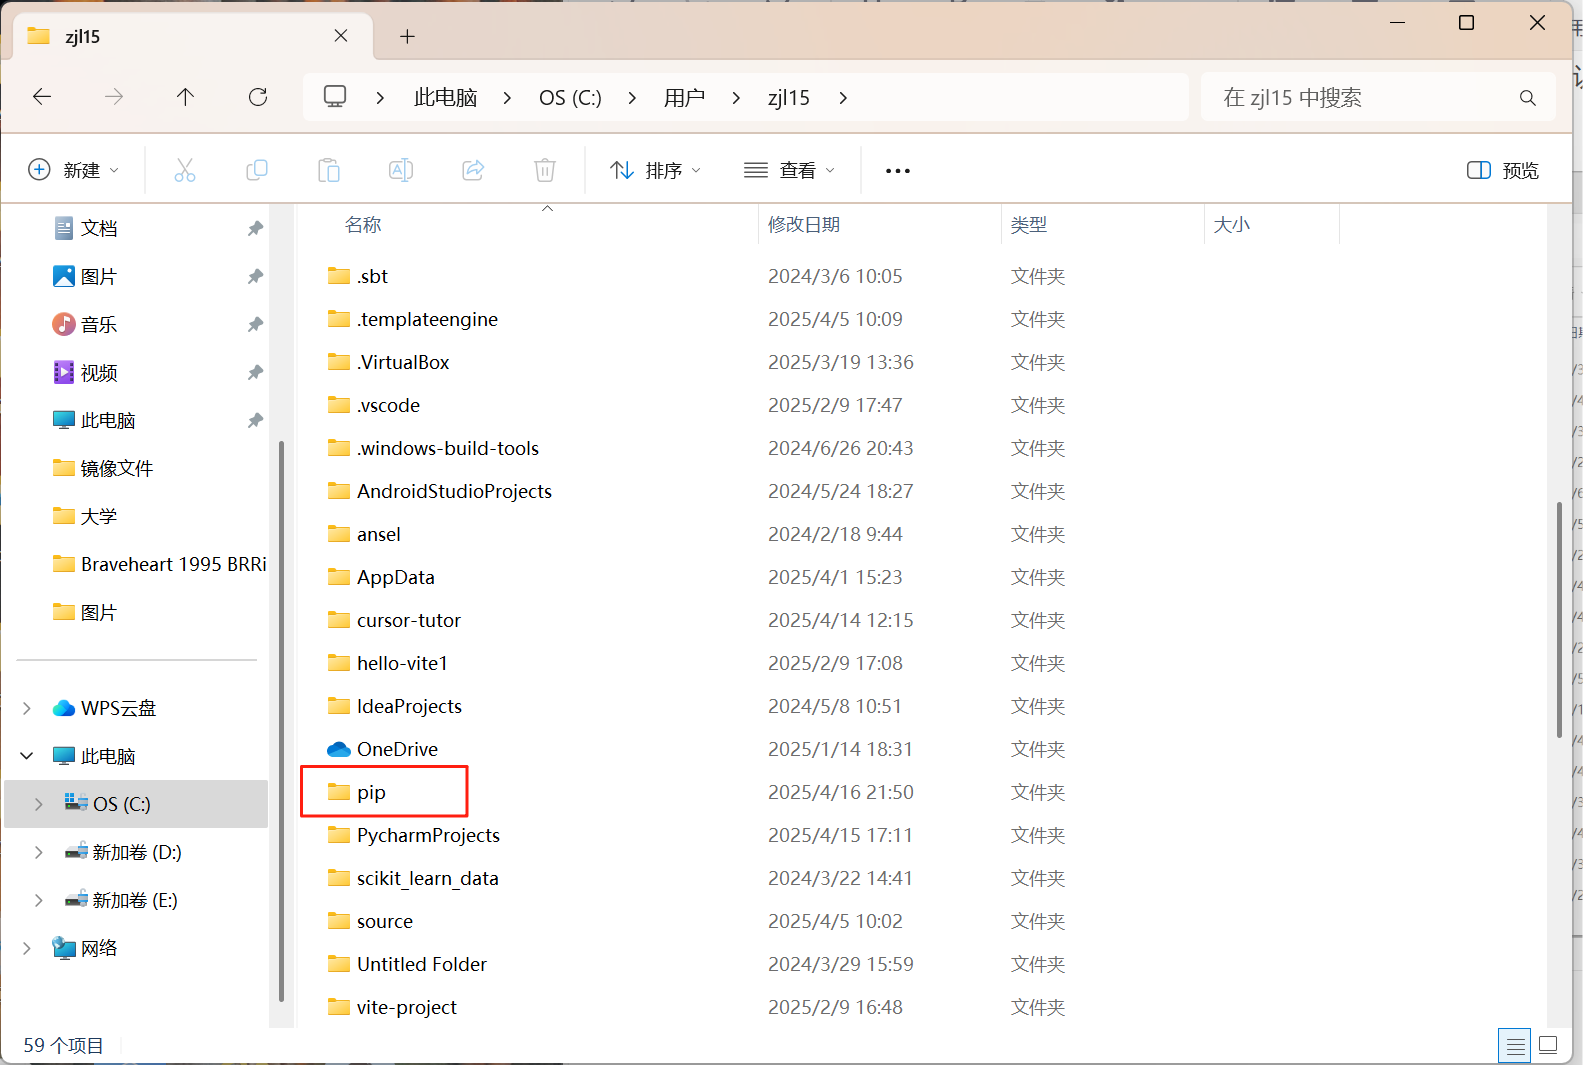Expand the WPS云盘 tree node
Viewport: 1583px width, 1065px height.
27,708
